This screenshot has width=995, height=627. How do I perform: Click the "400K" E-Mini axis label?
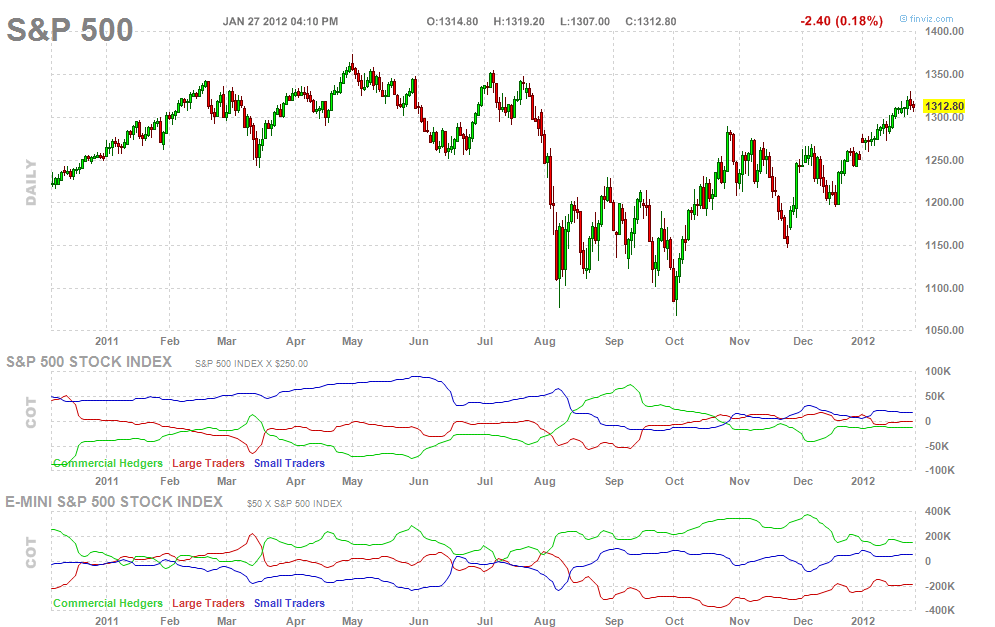click(x=938, y=512)
